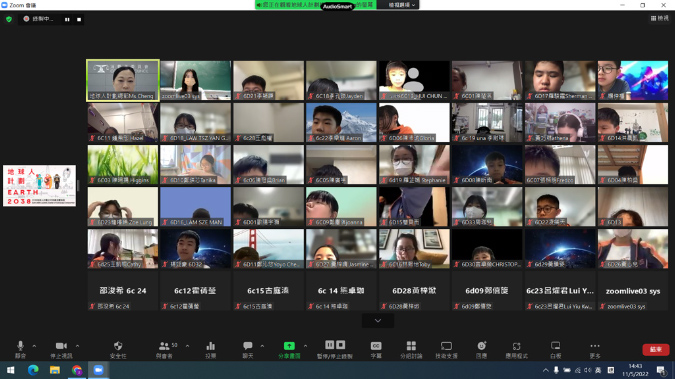The image size is (675, 379).
Task: Open the Breakout Rooms icon
Action: point(411,349)
